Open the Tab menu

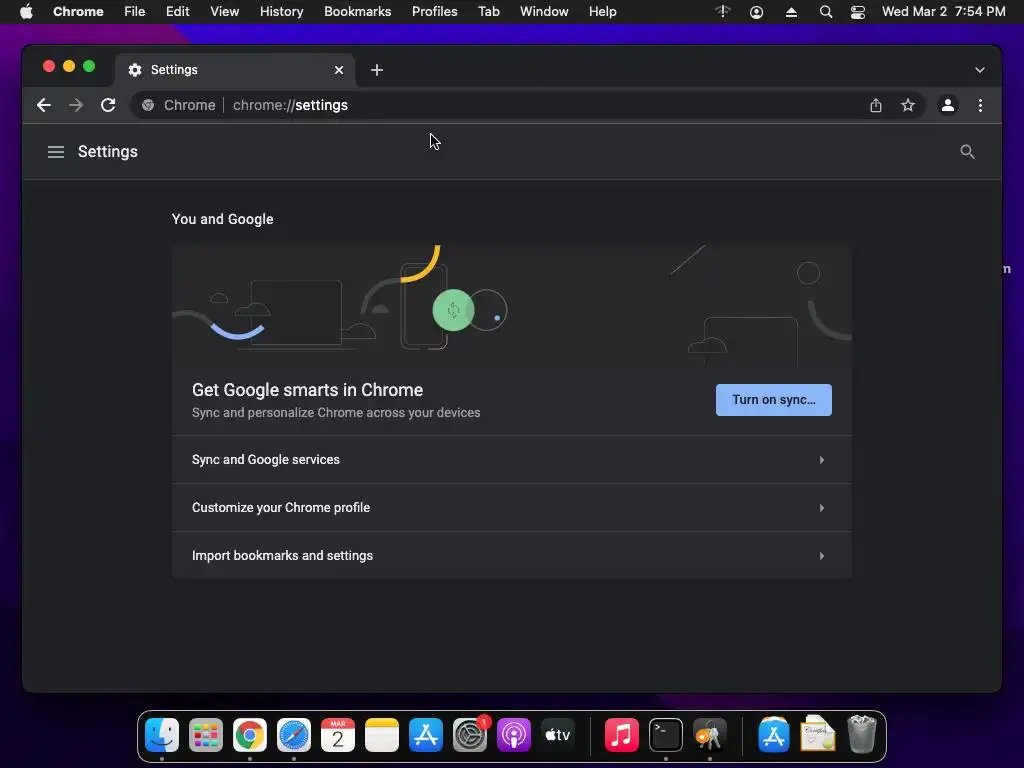click(488, 12)
